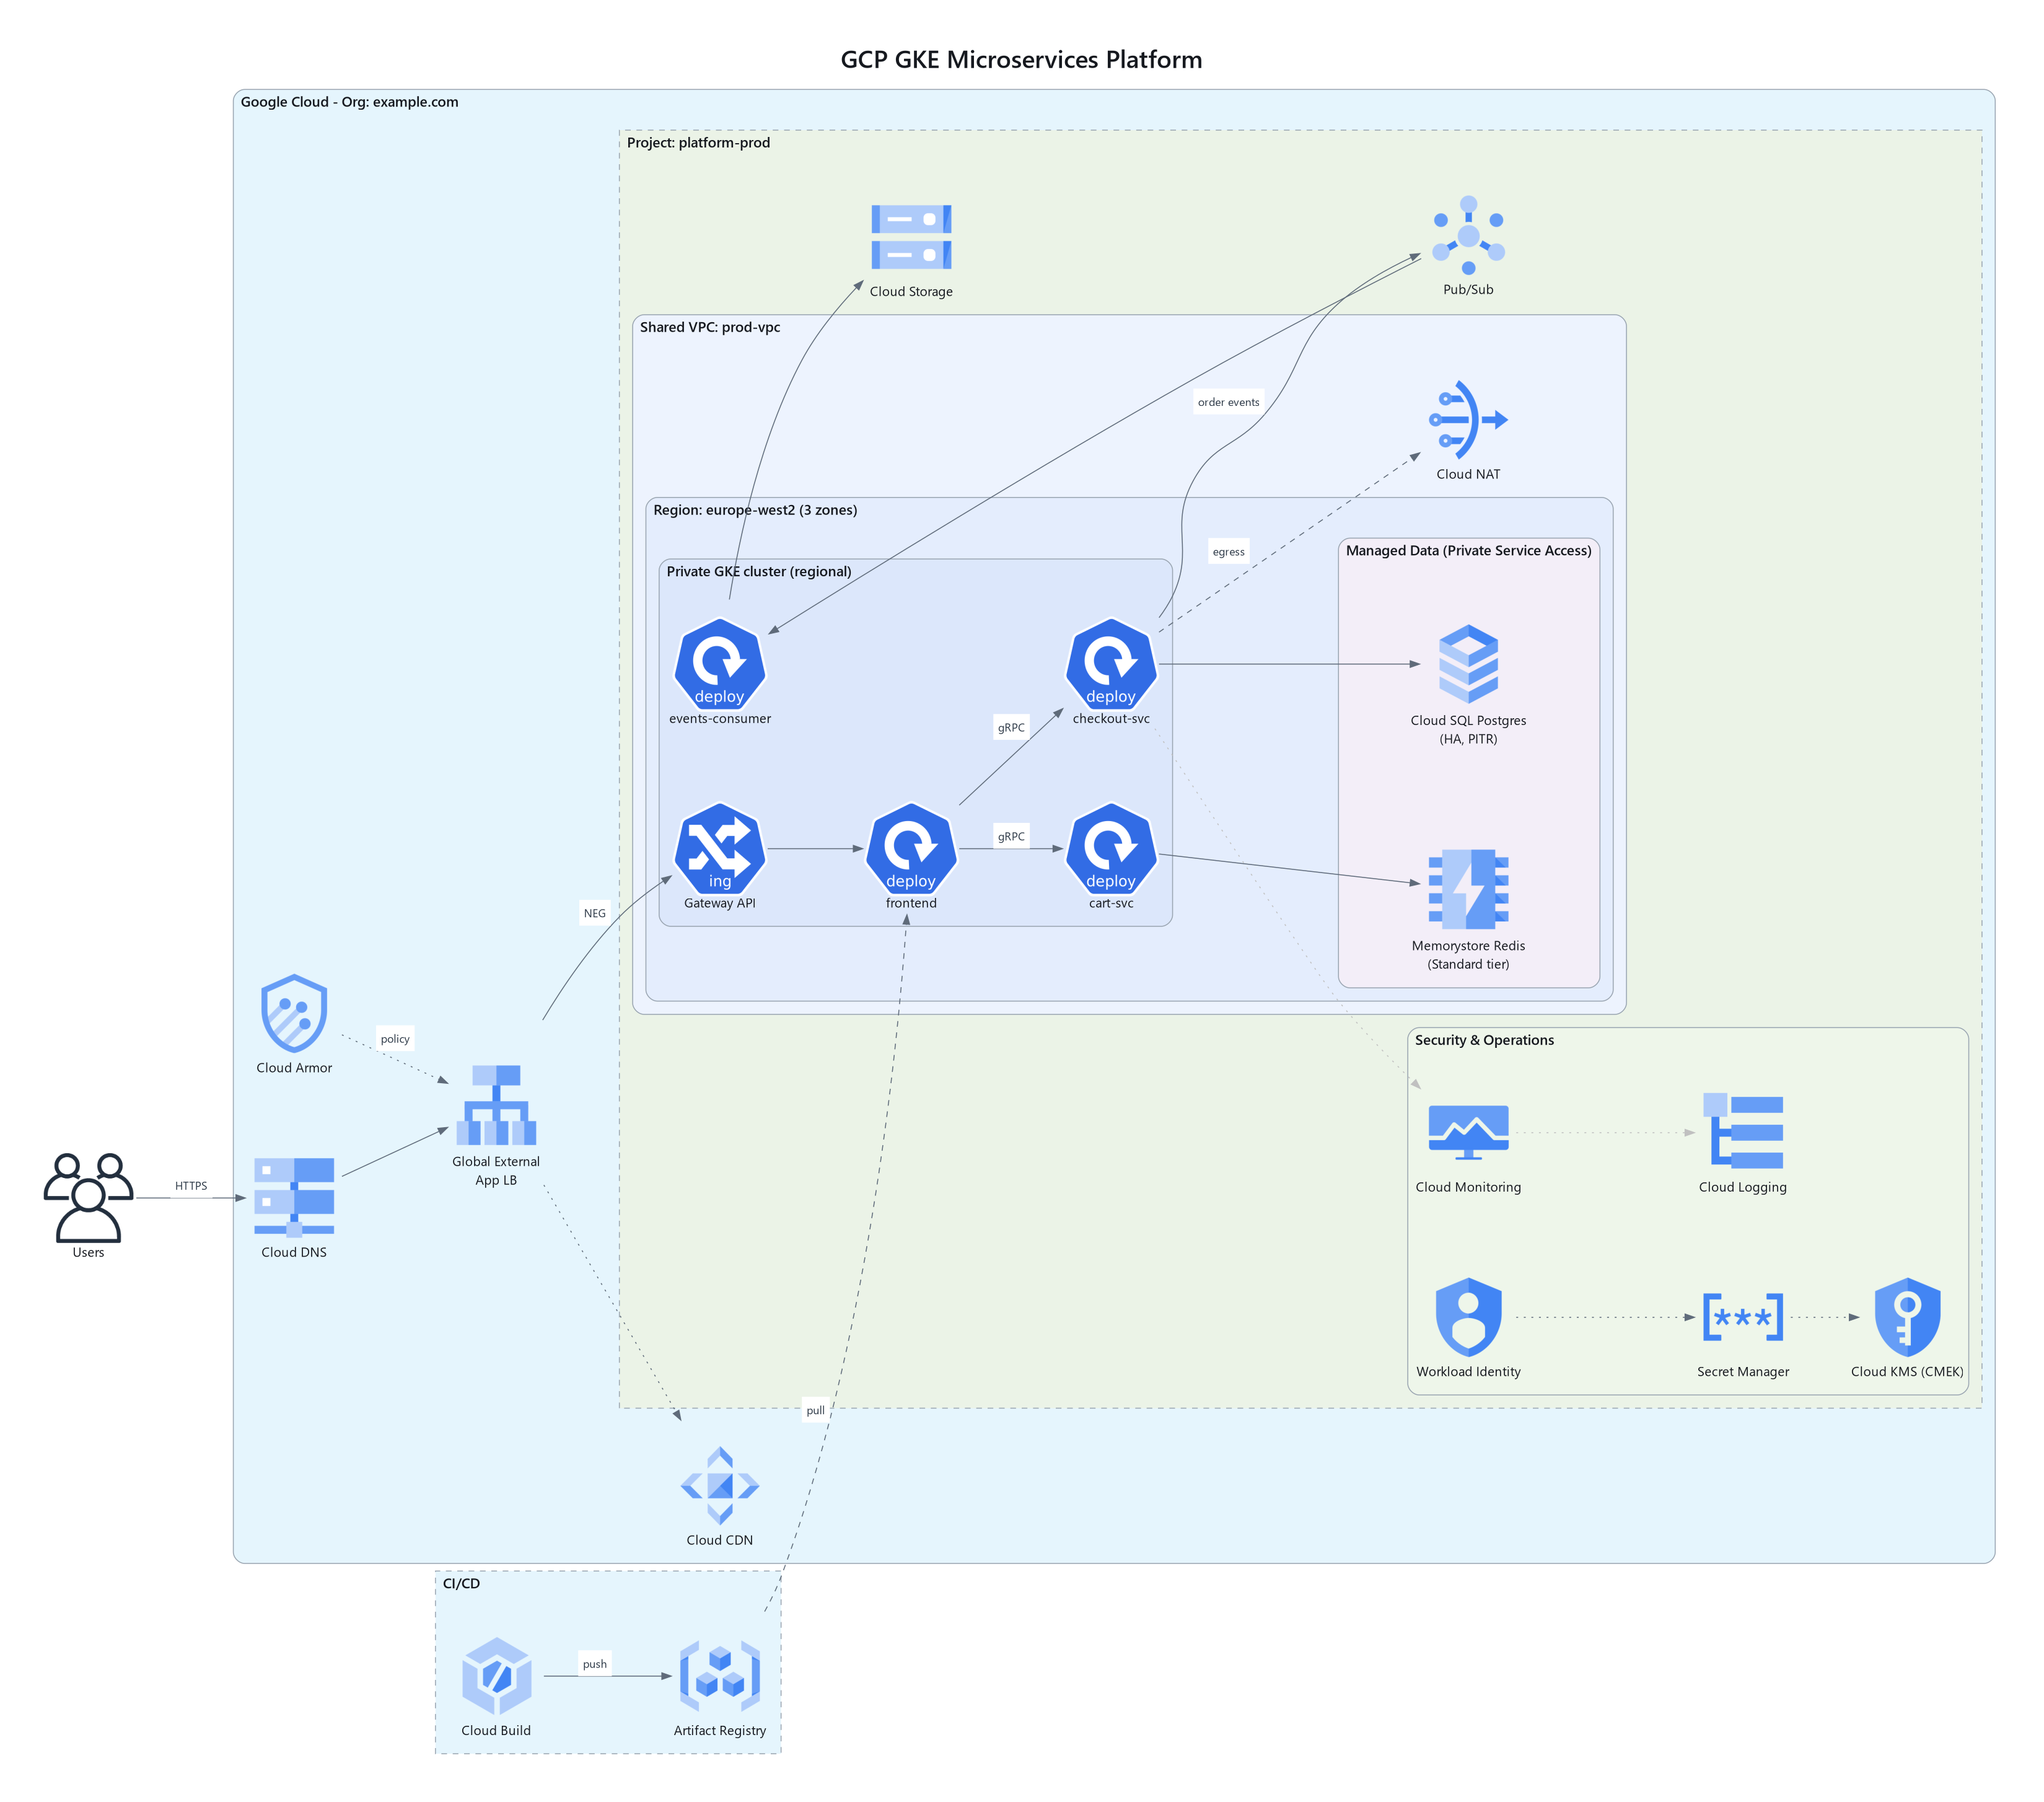Viewport: 2044px width, 1802px height.
Task: Click the 'Google Cloud - Org: example.com' label
Action: pyautogui.click(x=349, y=102)
